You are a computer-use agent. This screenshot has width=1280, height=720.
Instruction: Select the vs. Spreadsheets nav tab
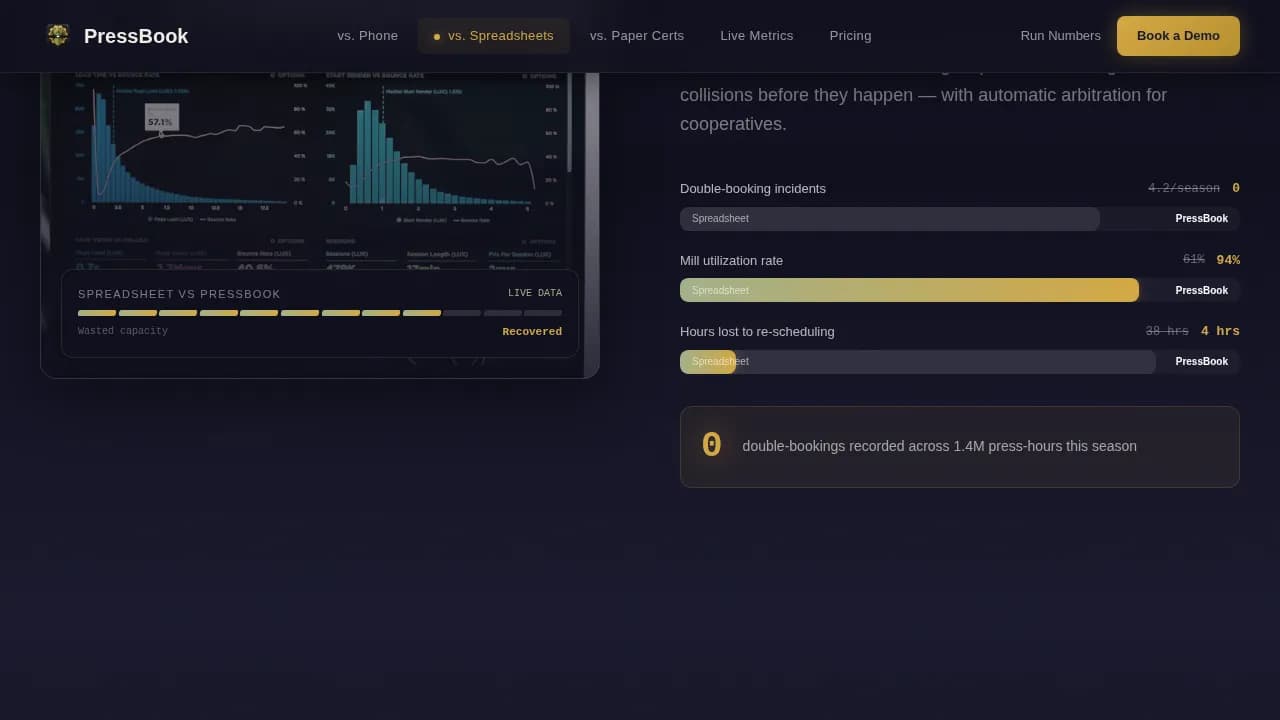[x=494, y=36]
